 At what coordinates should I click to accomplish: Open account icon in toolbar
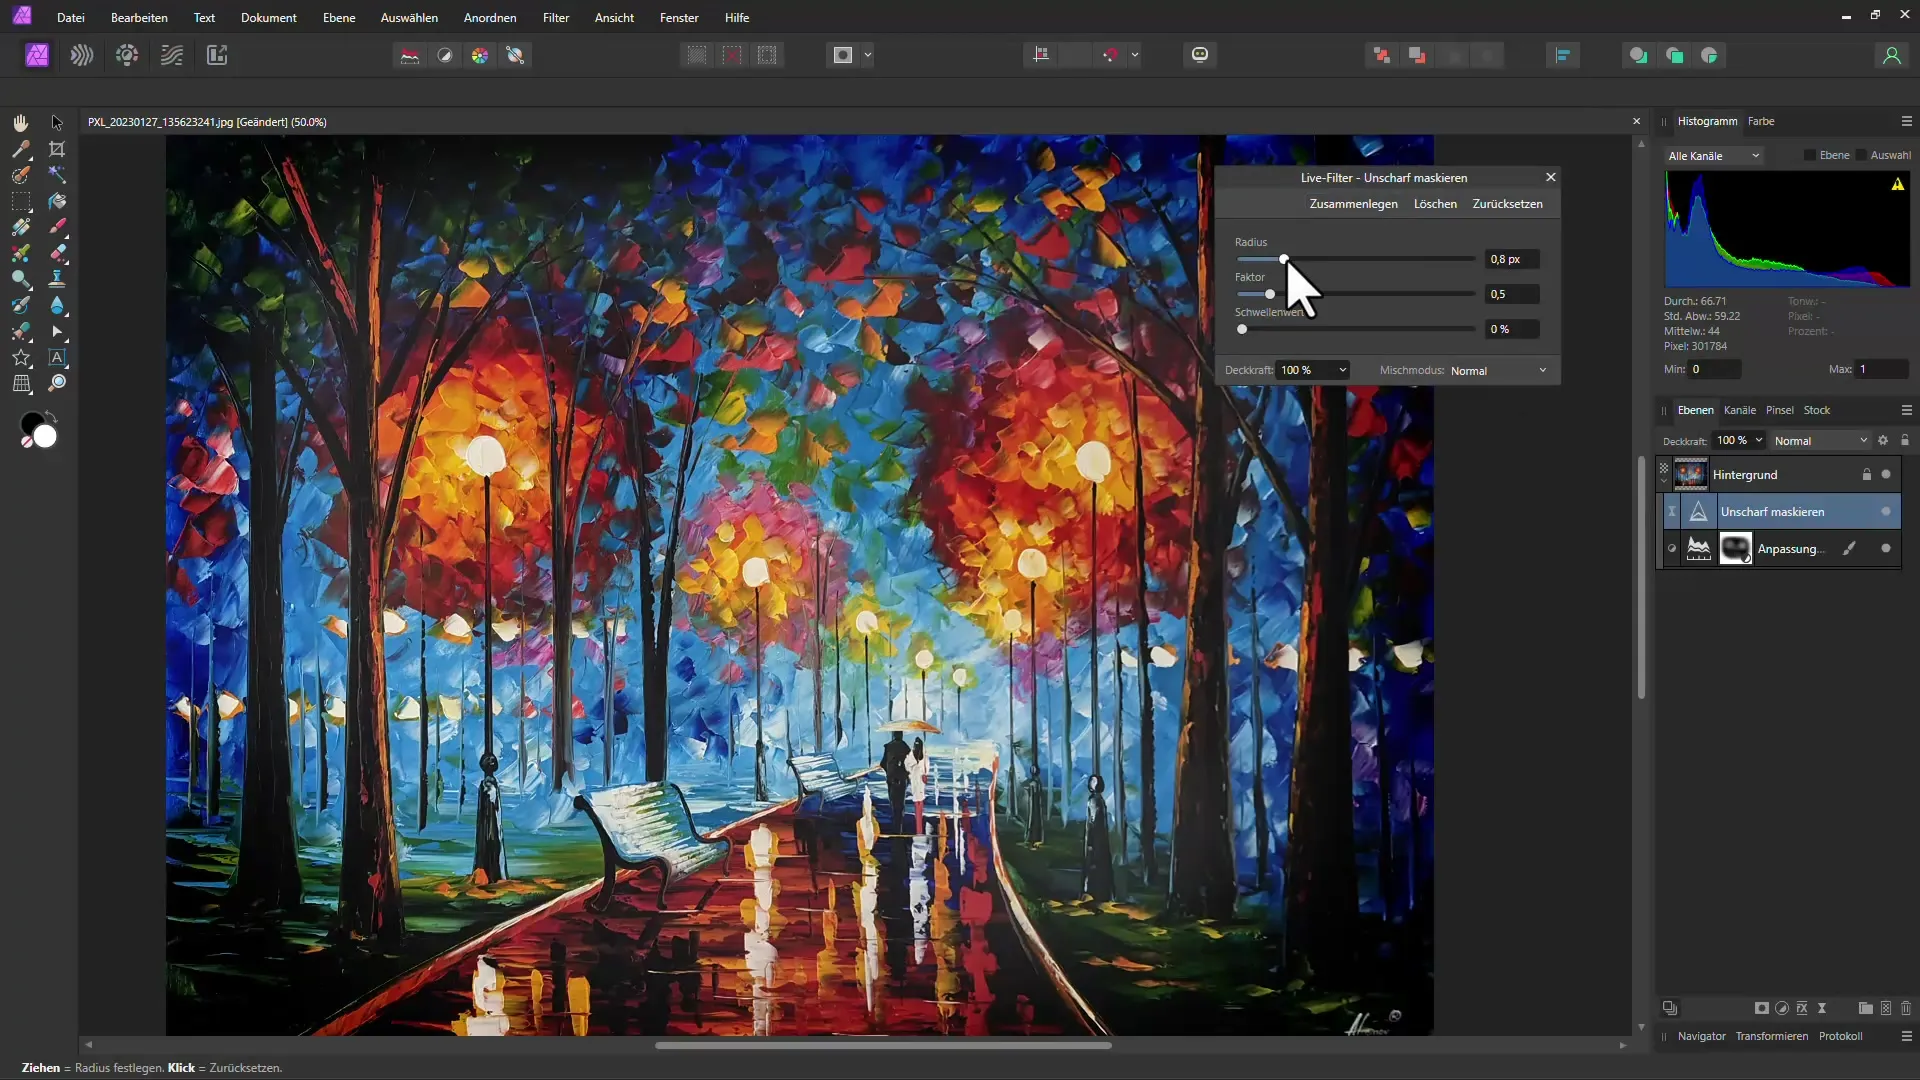tap(1891, 55)
